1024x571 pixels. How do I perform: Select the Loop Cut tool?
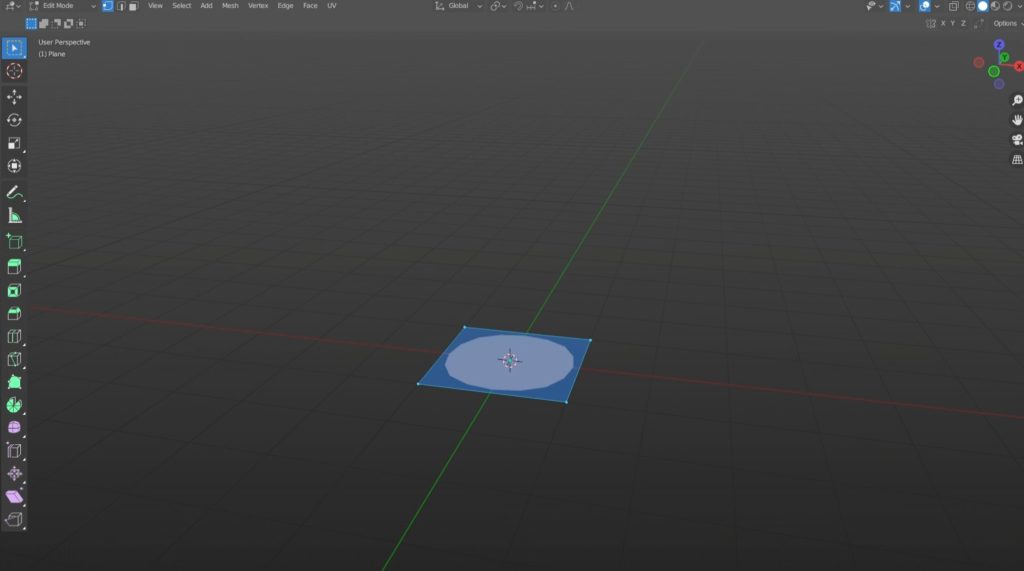14,337
